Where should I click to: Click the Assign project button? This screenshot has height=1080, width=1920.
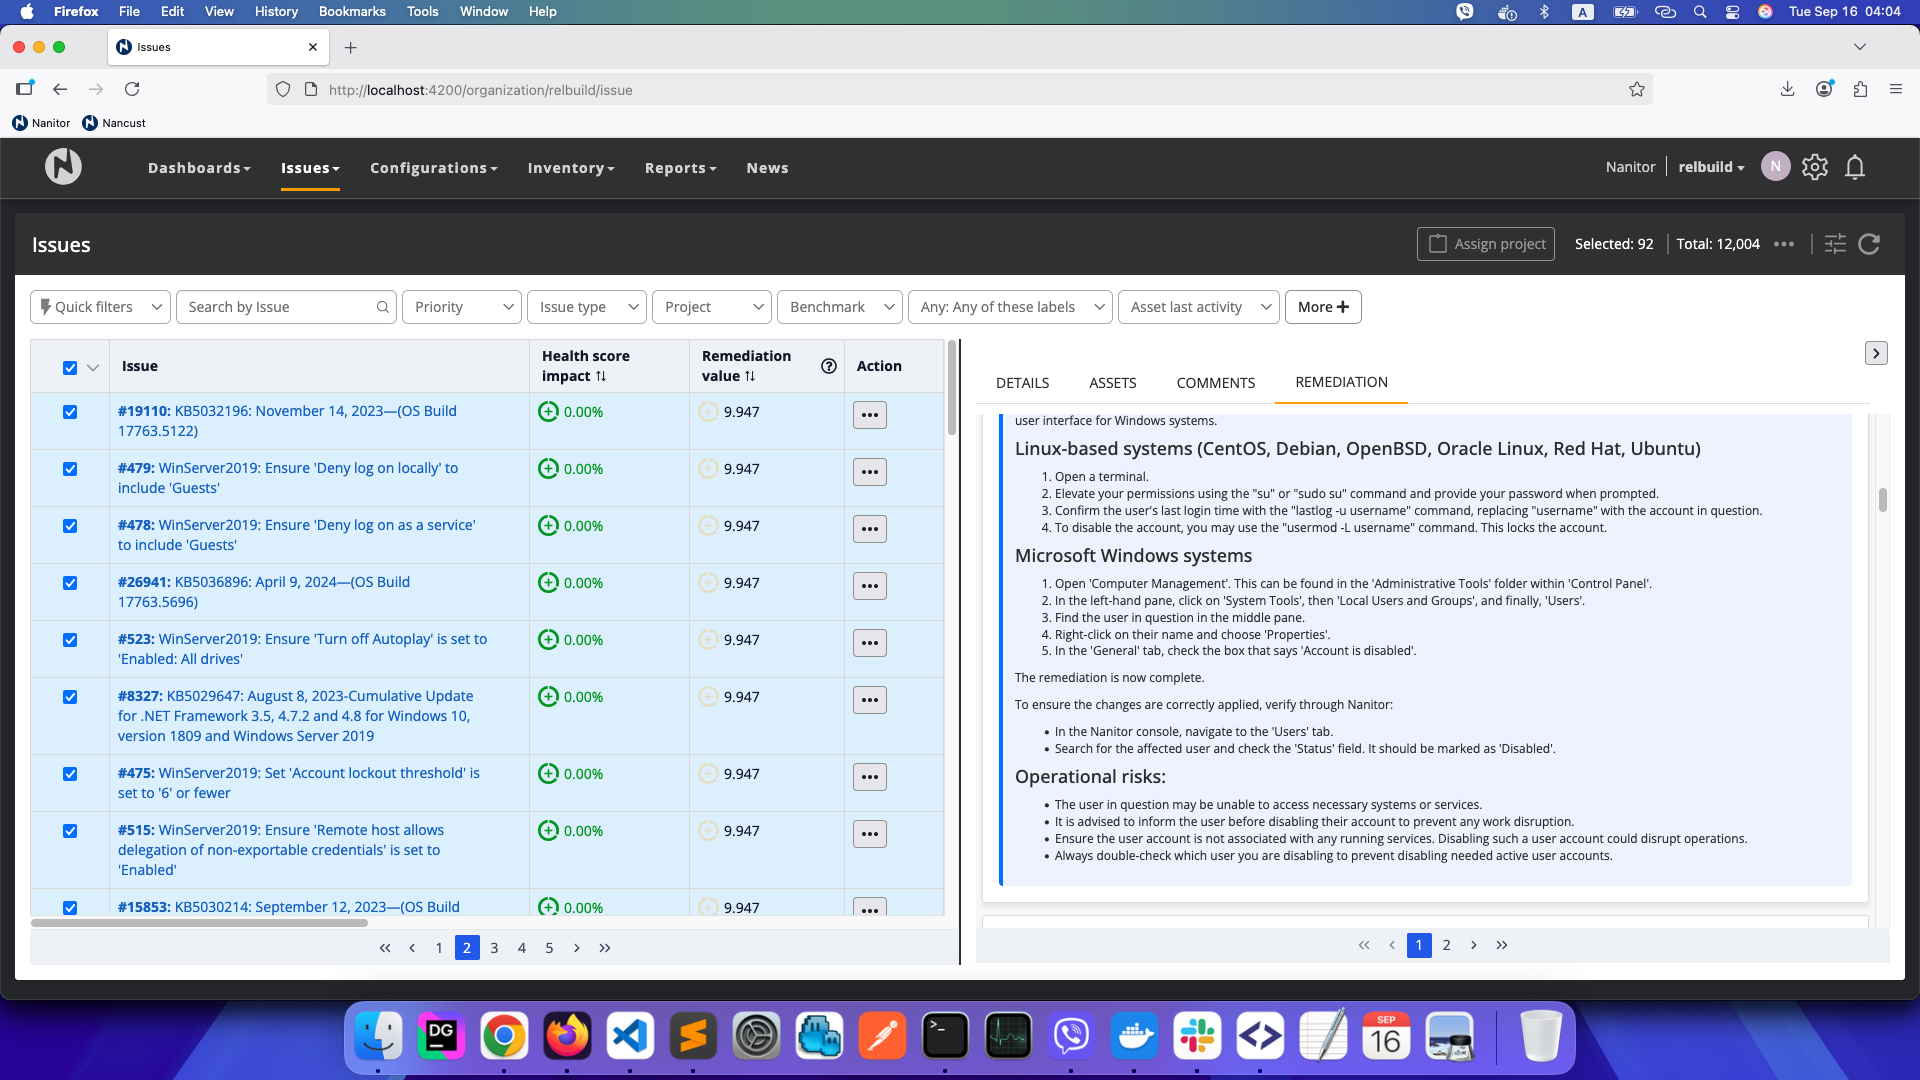[1485, 244]
